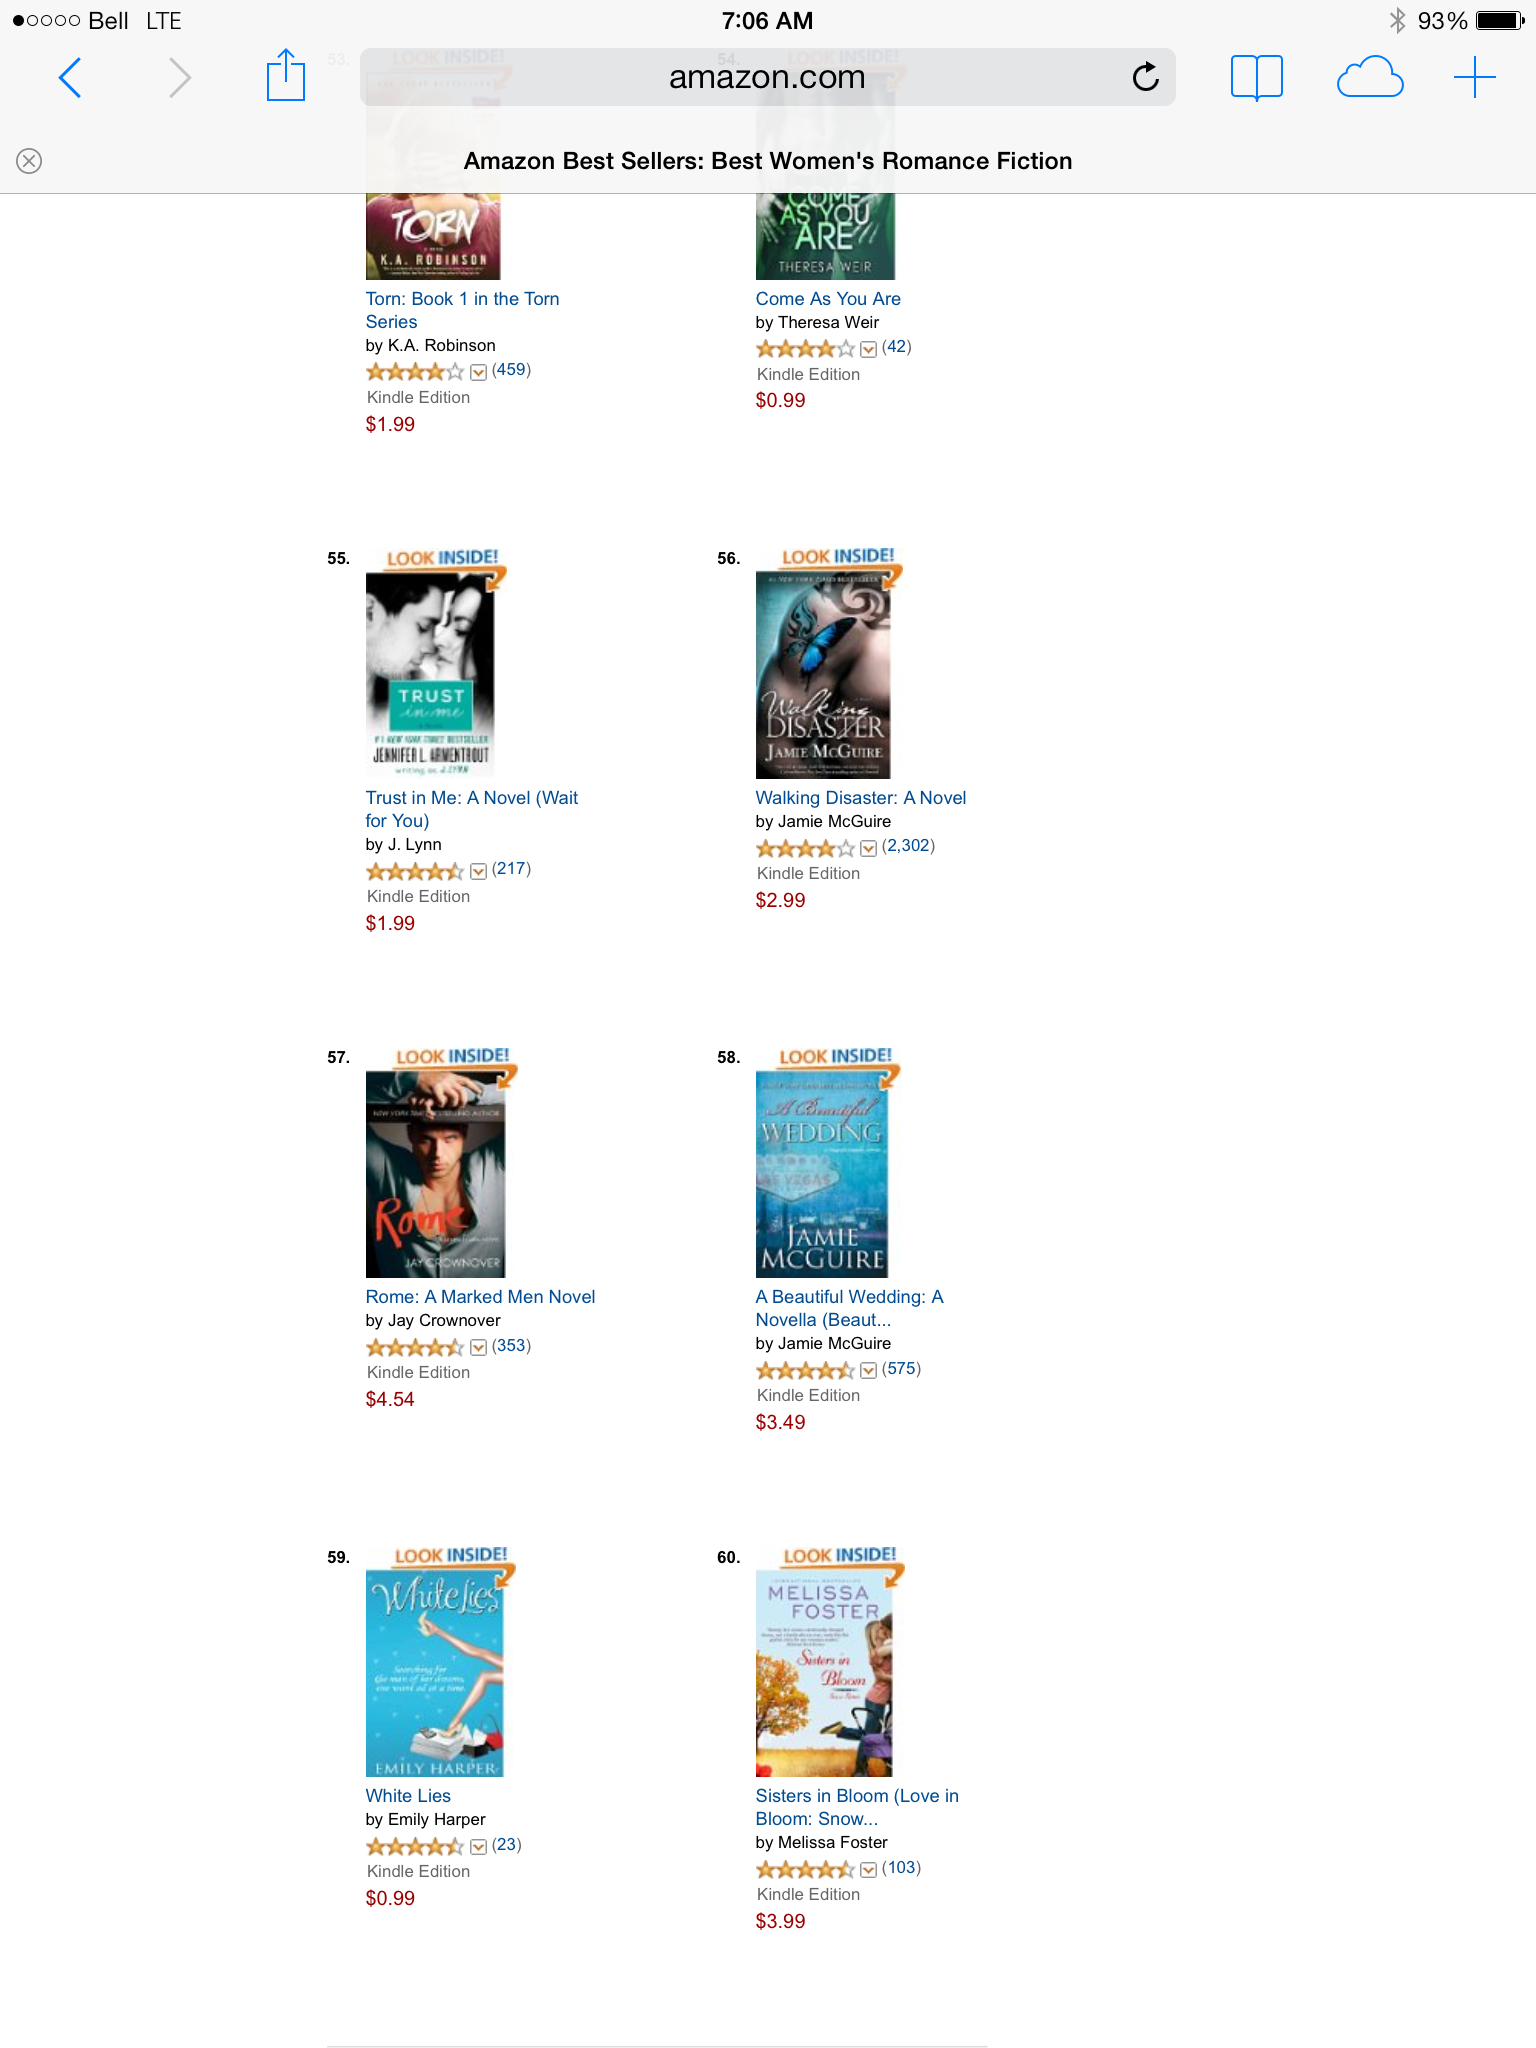1536x2048 pixels.
Task: Go back with Safari's back arrow
Action: point(69,78)
